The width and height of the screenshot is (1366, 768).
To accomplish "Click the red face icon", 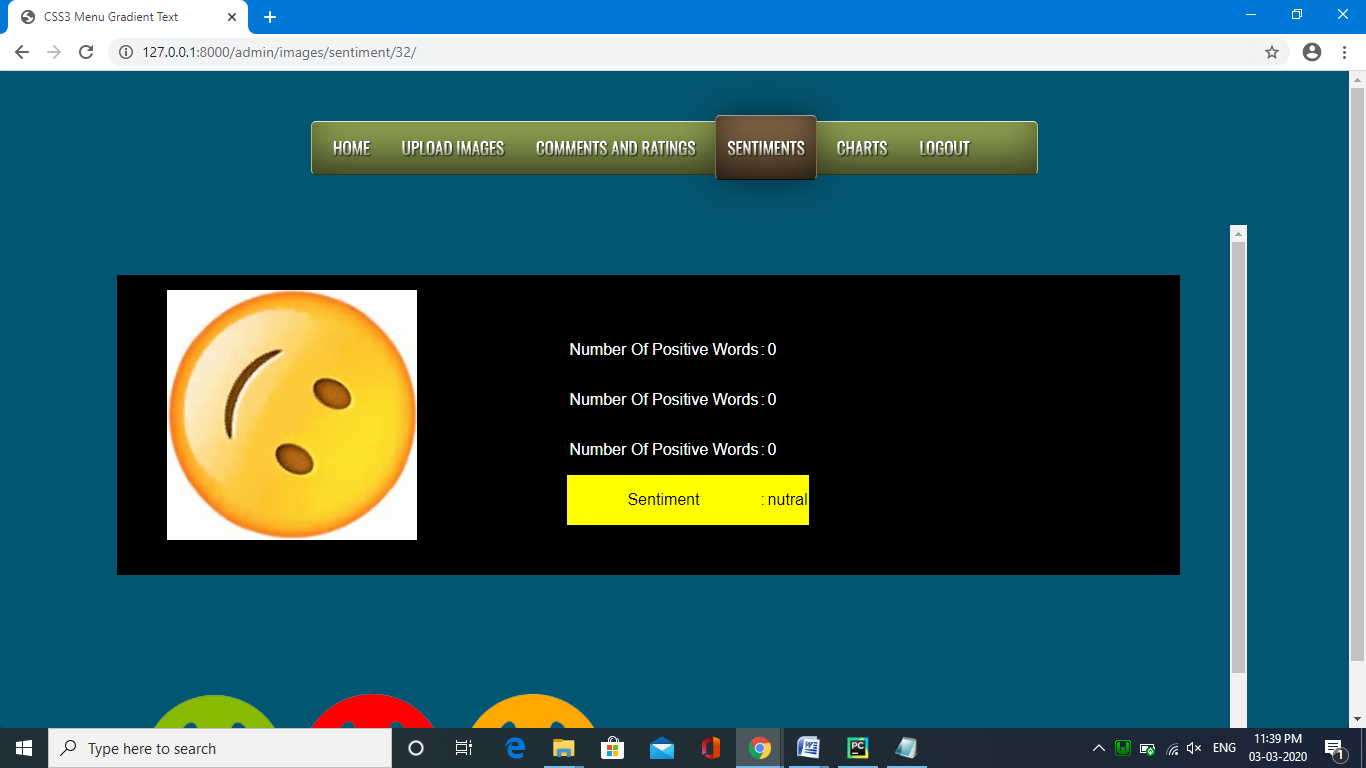I will [370, 712].
